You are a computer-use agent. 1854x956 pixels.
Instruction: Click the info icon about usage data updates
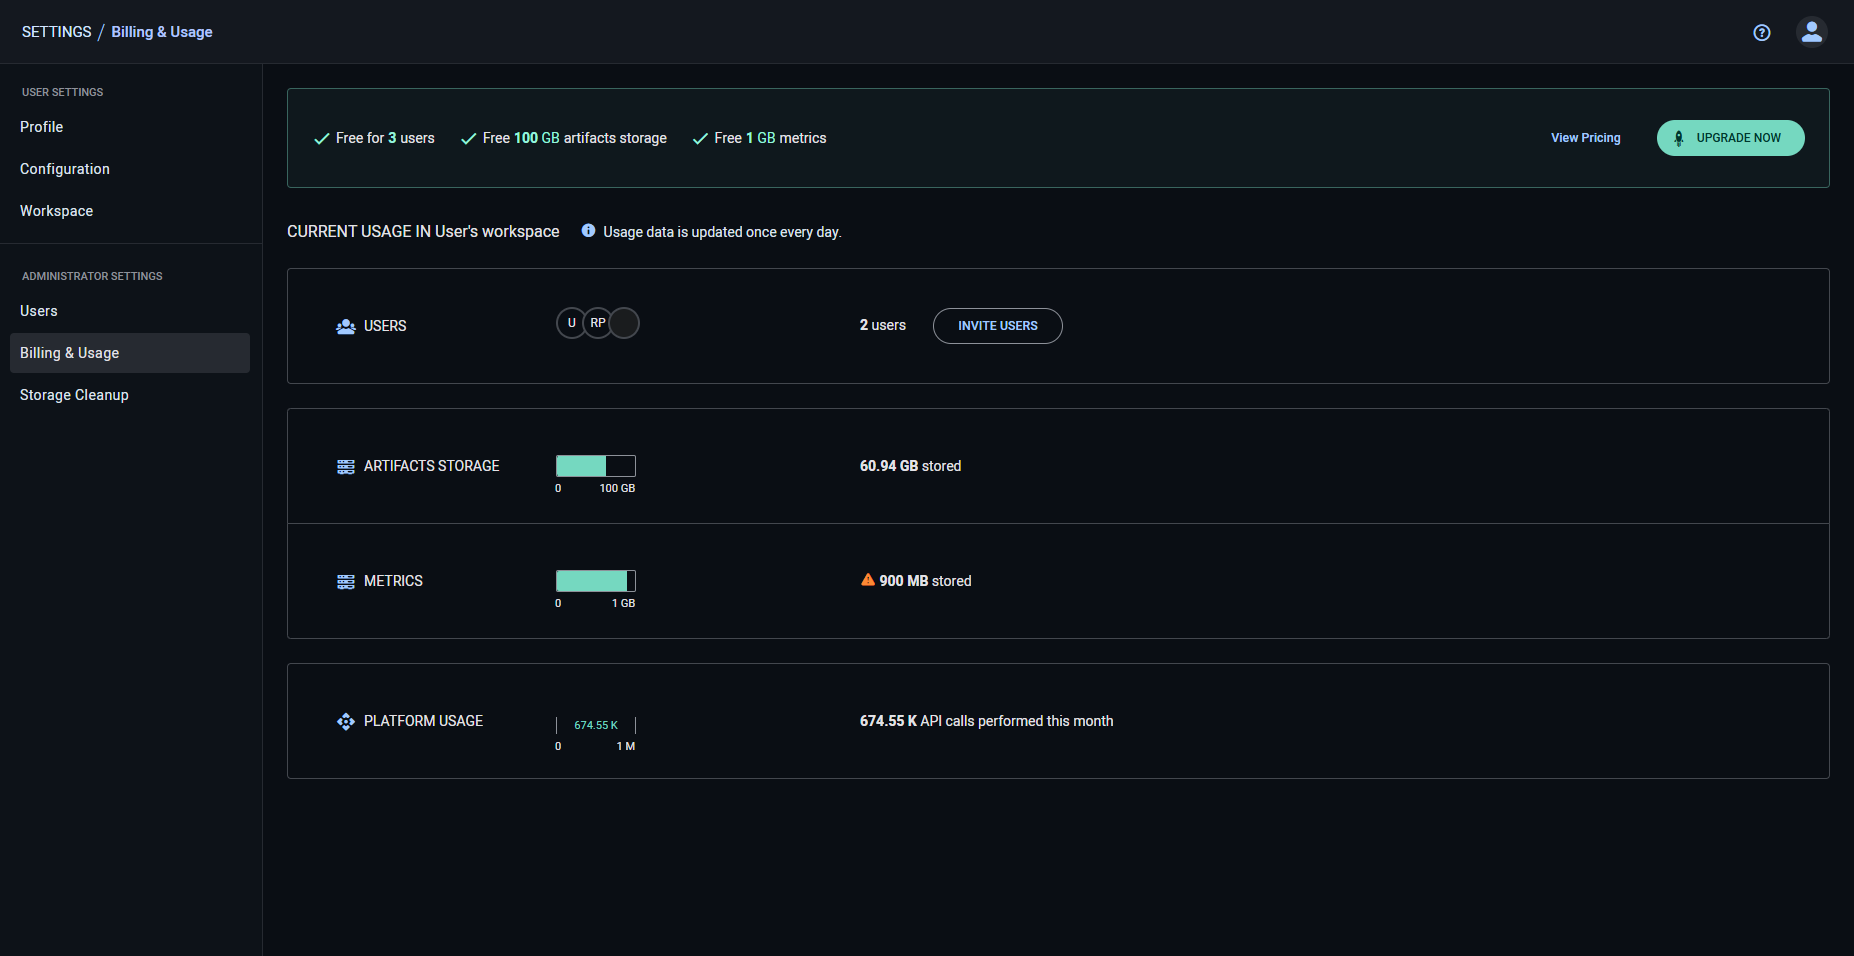pyautogui.click(x=587, y=230)
